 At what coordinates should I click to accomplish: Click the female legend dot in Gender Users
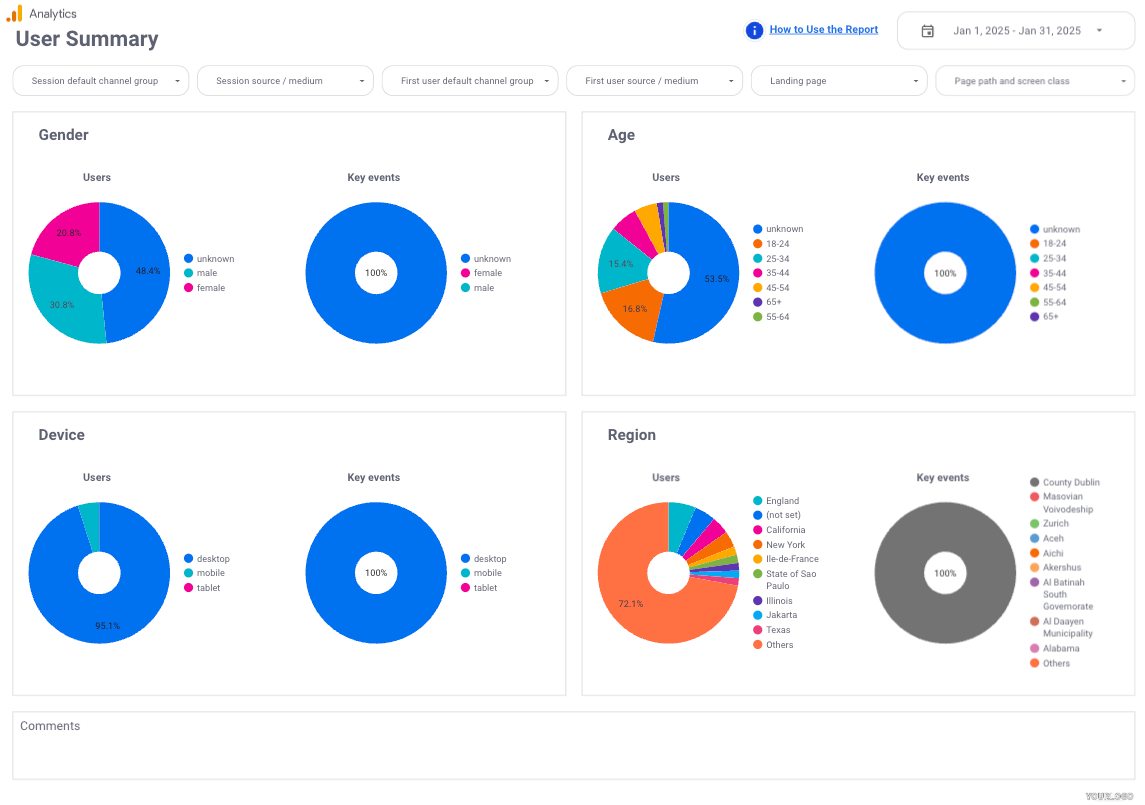click(188, 288)
